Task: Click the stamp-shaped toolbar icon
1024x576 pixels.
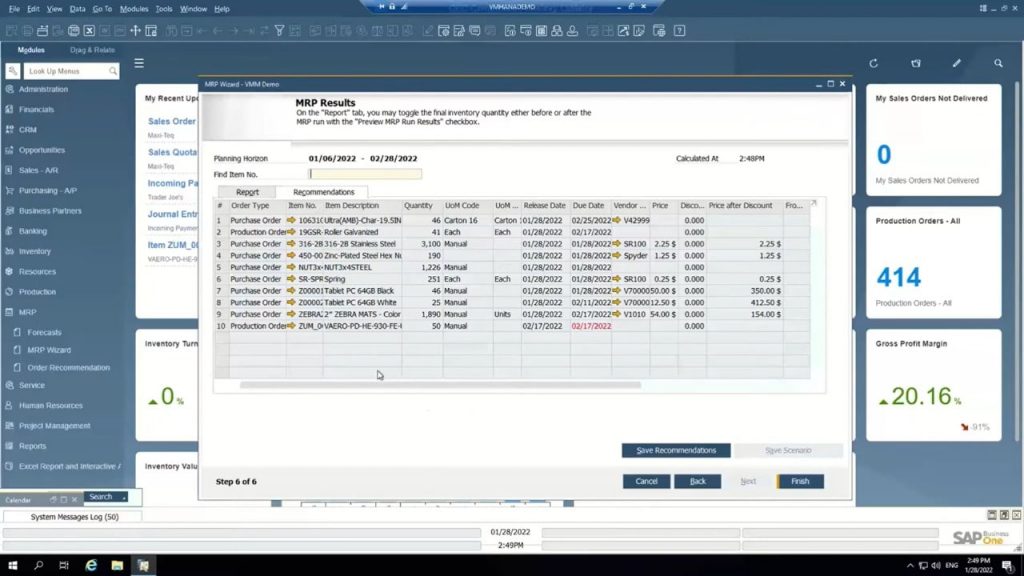Action: pyautogui.click(x=573, y=31)
